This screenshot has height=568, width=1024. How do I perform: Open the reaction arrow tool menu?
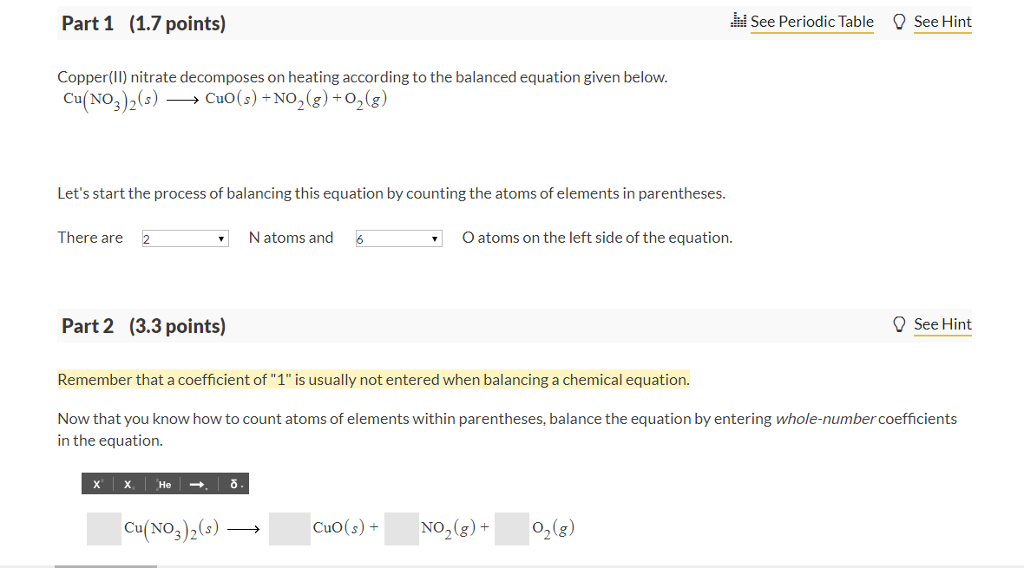pyautogui.click(x=199, y=484)
